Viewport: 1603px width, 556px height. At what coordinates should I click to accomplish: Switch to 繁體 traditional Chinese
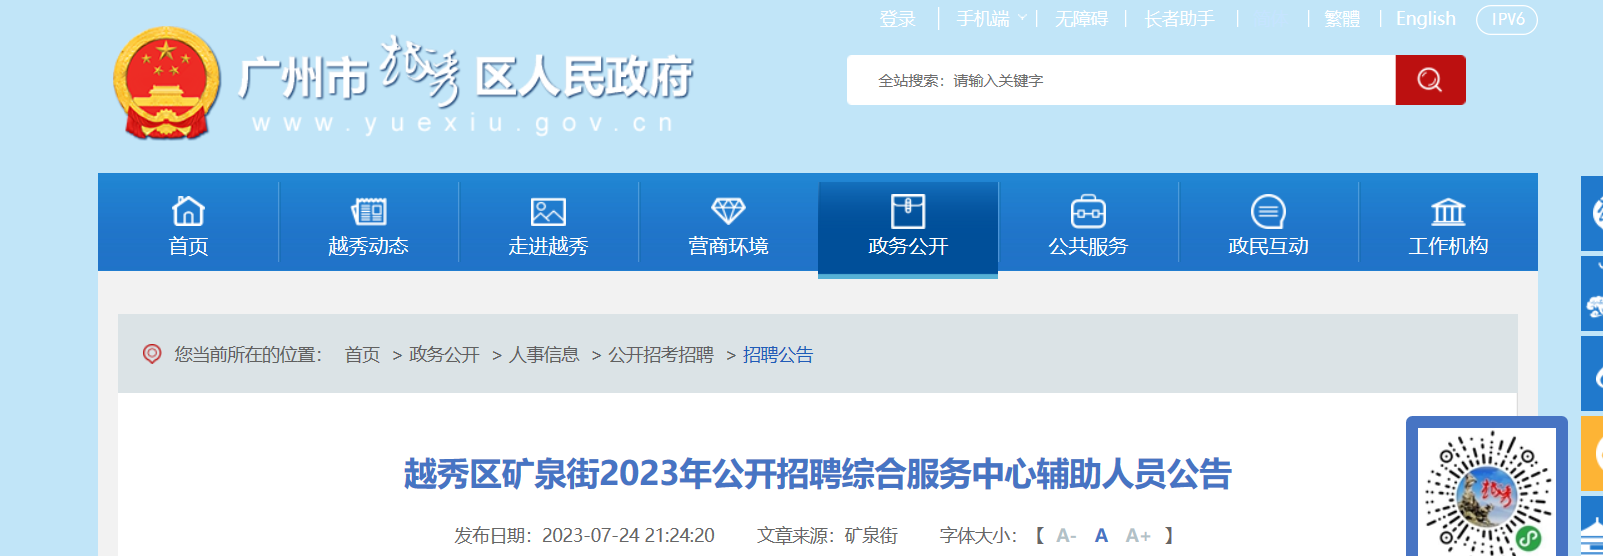[1342, 19]
